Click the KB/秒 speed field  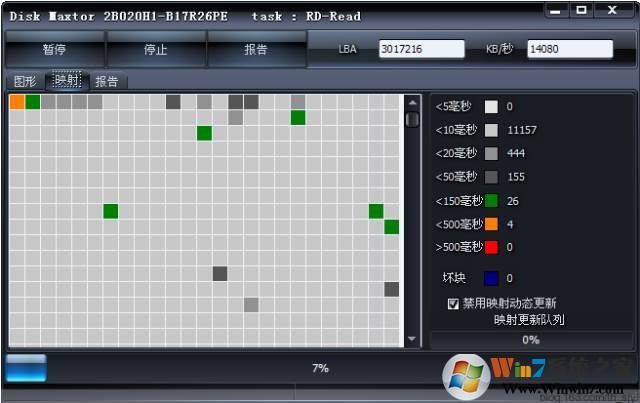point(570,49)
